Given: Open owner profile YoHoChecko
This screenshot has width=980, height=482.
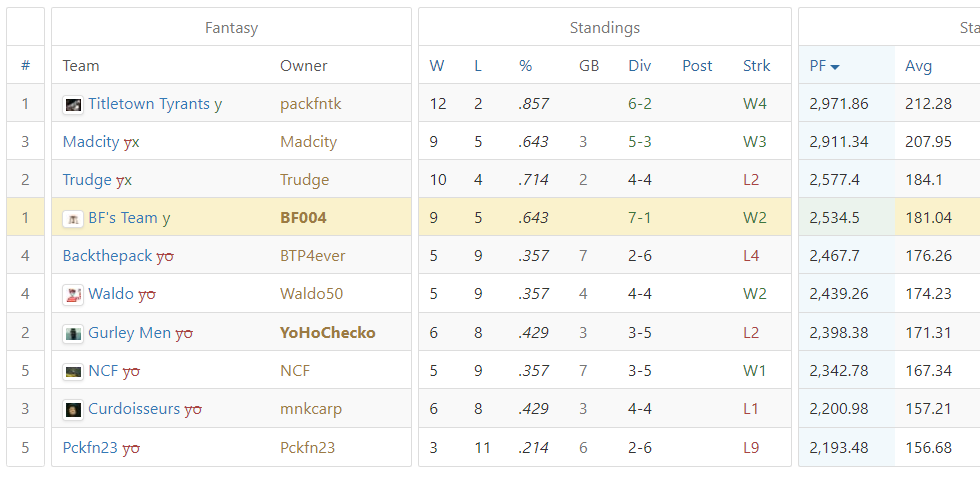Looking at the screenshot, I should [328, 333].
